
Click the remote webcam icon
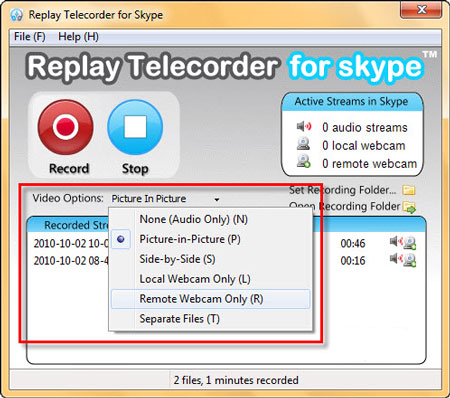click(304, 162)
